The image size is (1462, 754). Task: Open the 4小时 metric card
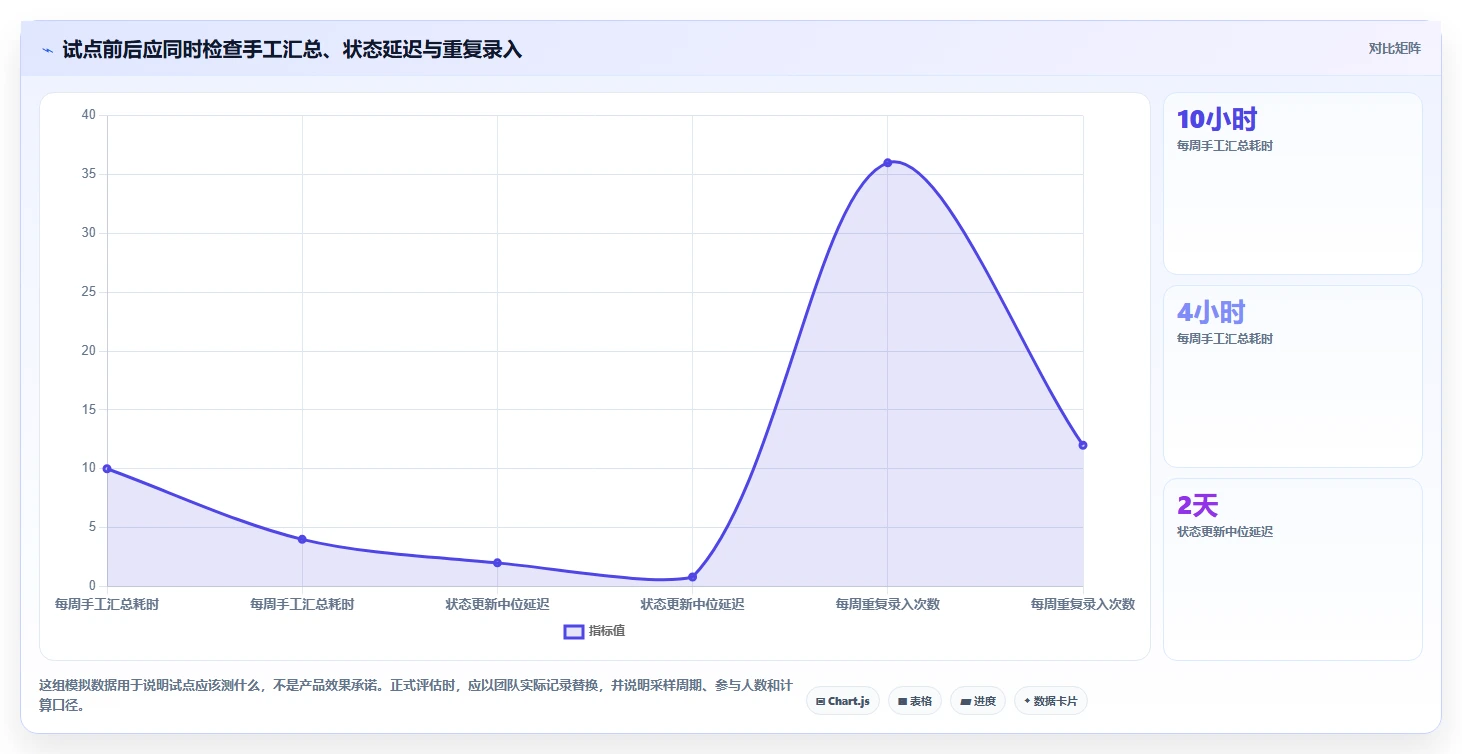(1292, 376)
